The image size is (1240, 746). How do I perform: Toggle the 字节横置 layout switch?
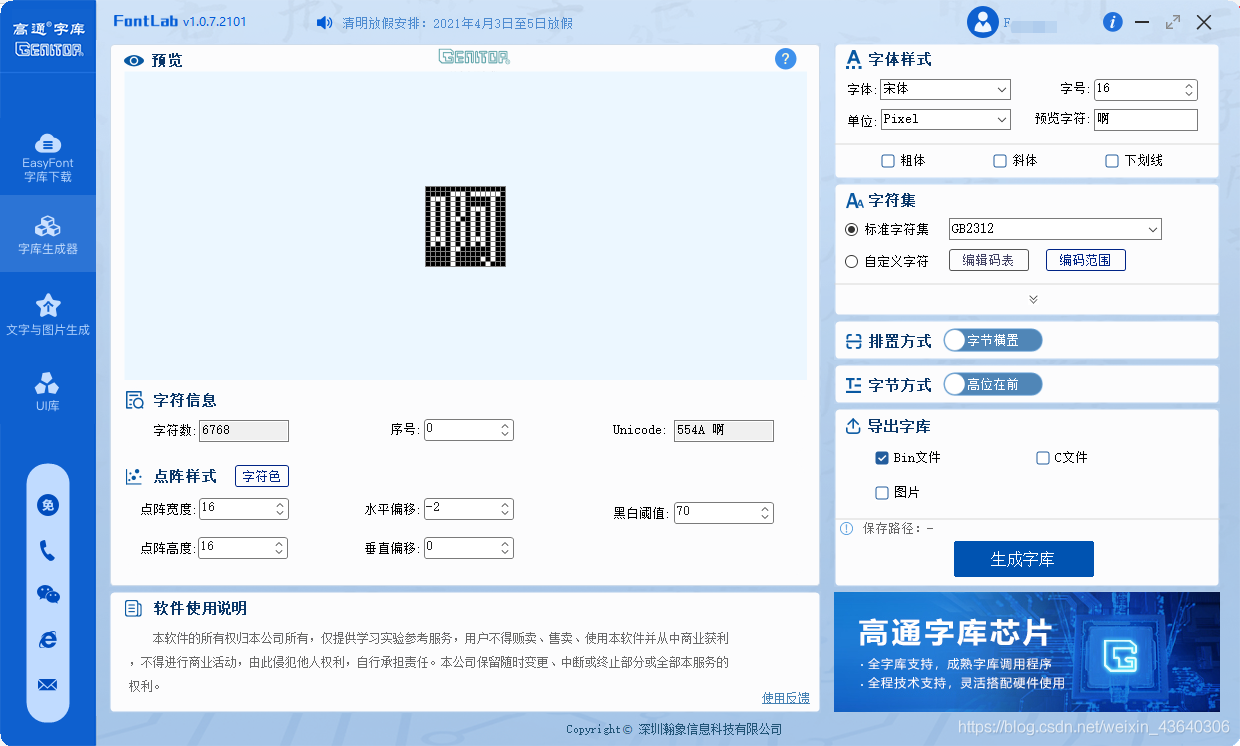[993, 341]
